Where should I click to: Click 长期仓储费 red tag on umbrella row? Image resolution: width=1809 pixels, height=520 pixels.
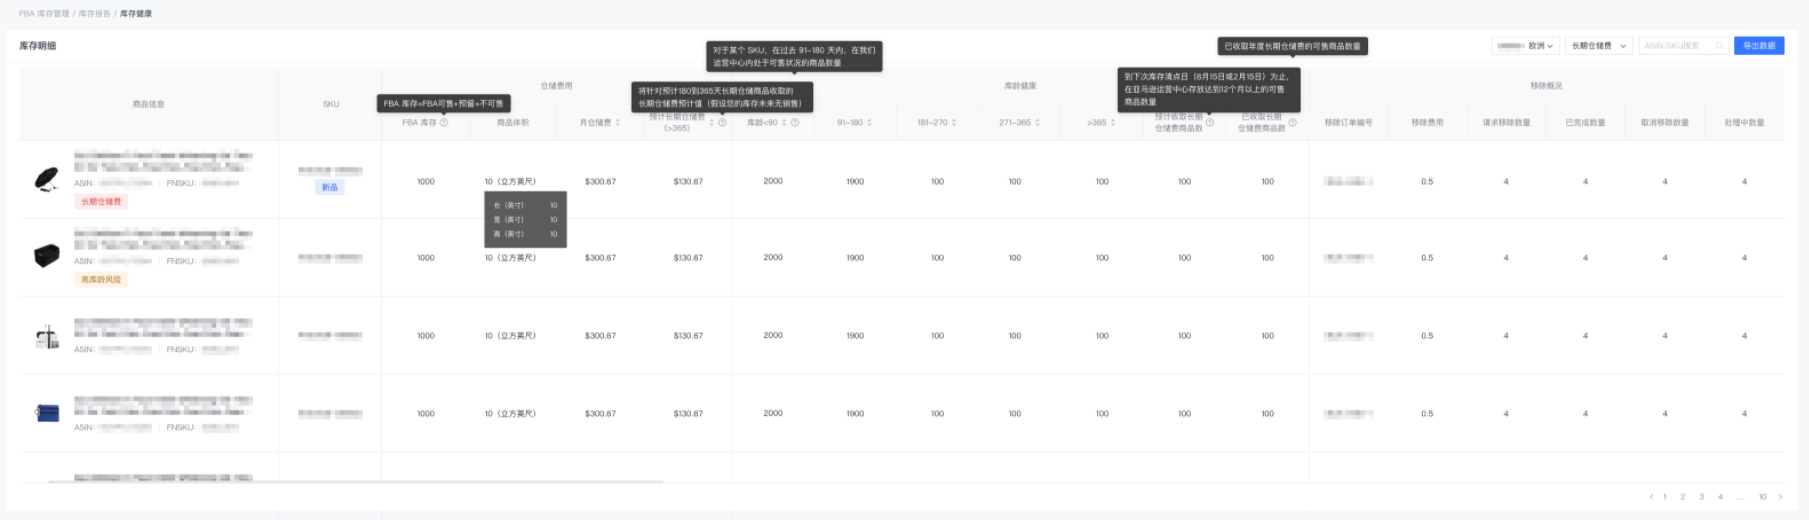tap(101, 202)
